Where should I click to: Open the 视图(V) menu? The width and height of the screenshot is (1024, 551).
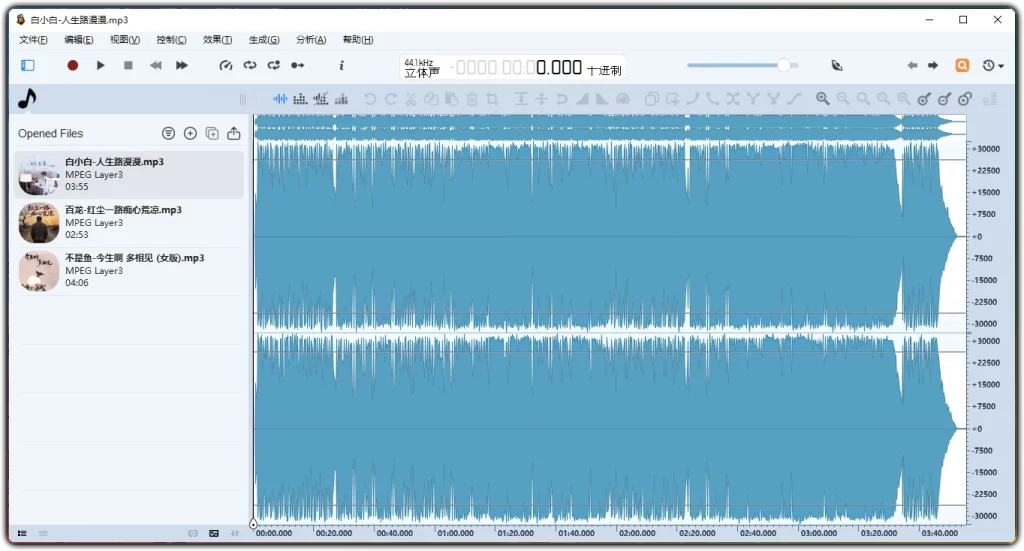pyautogui.click(x=125, y=40)
